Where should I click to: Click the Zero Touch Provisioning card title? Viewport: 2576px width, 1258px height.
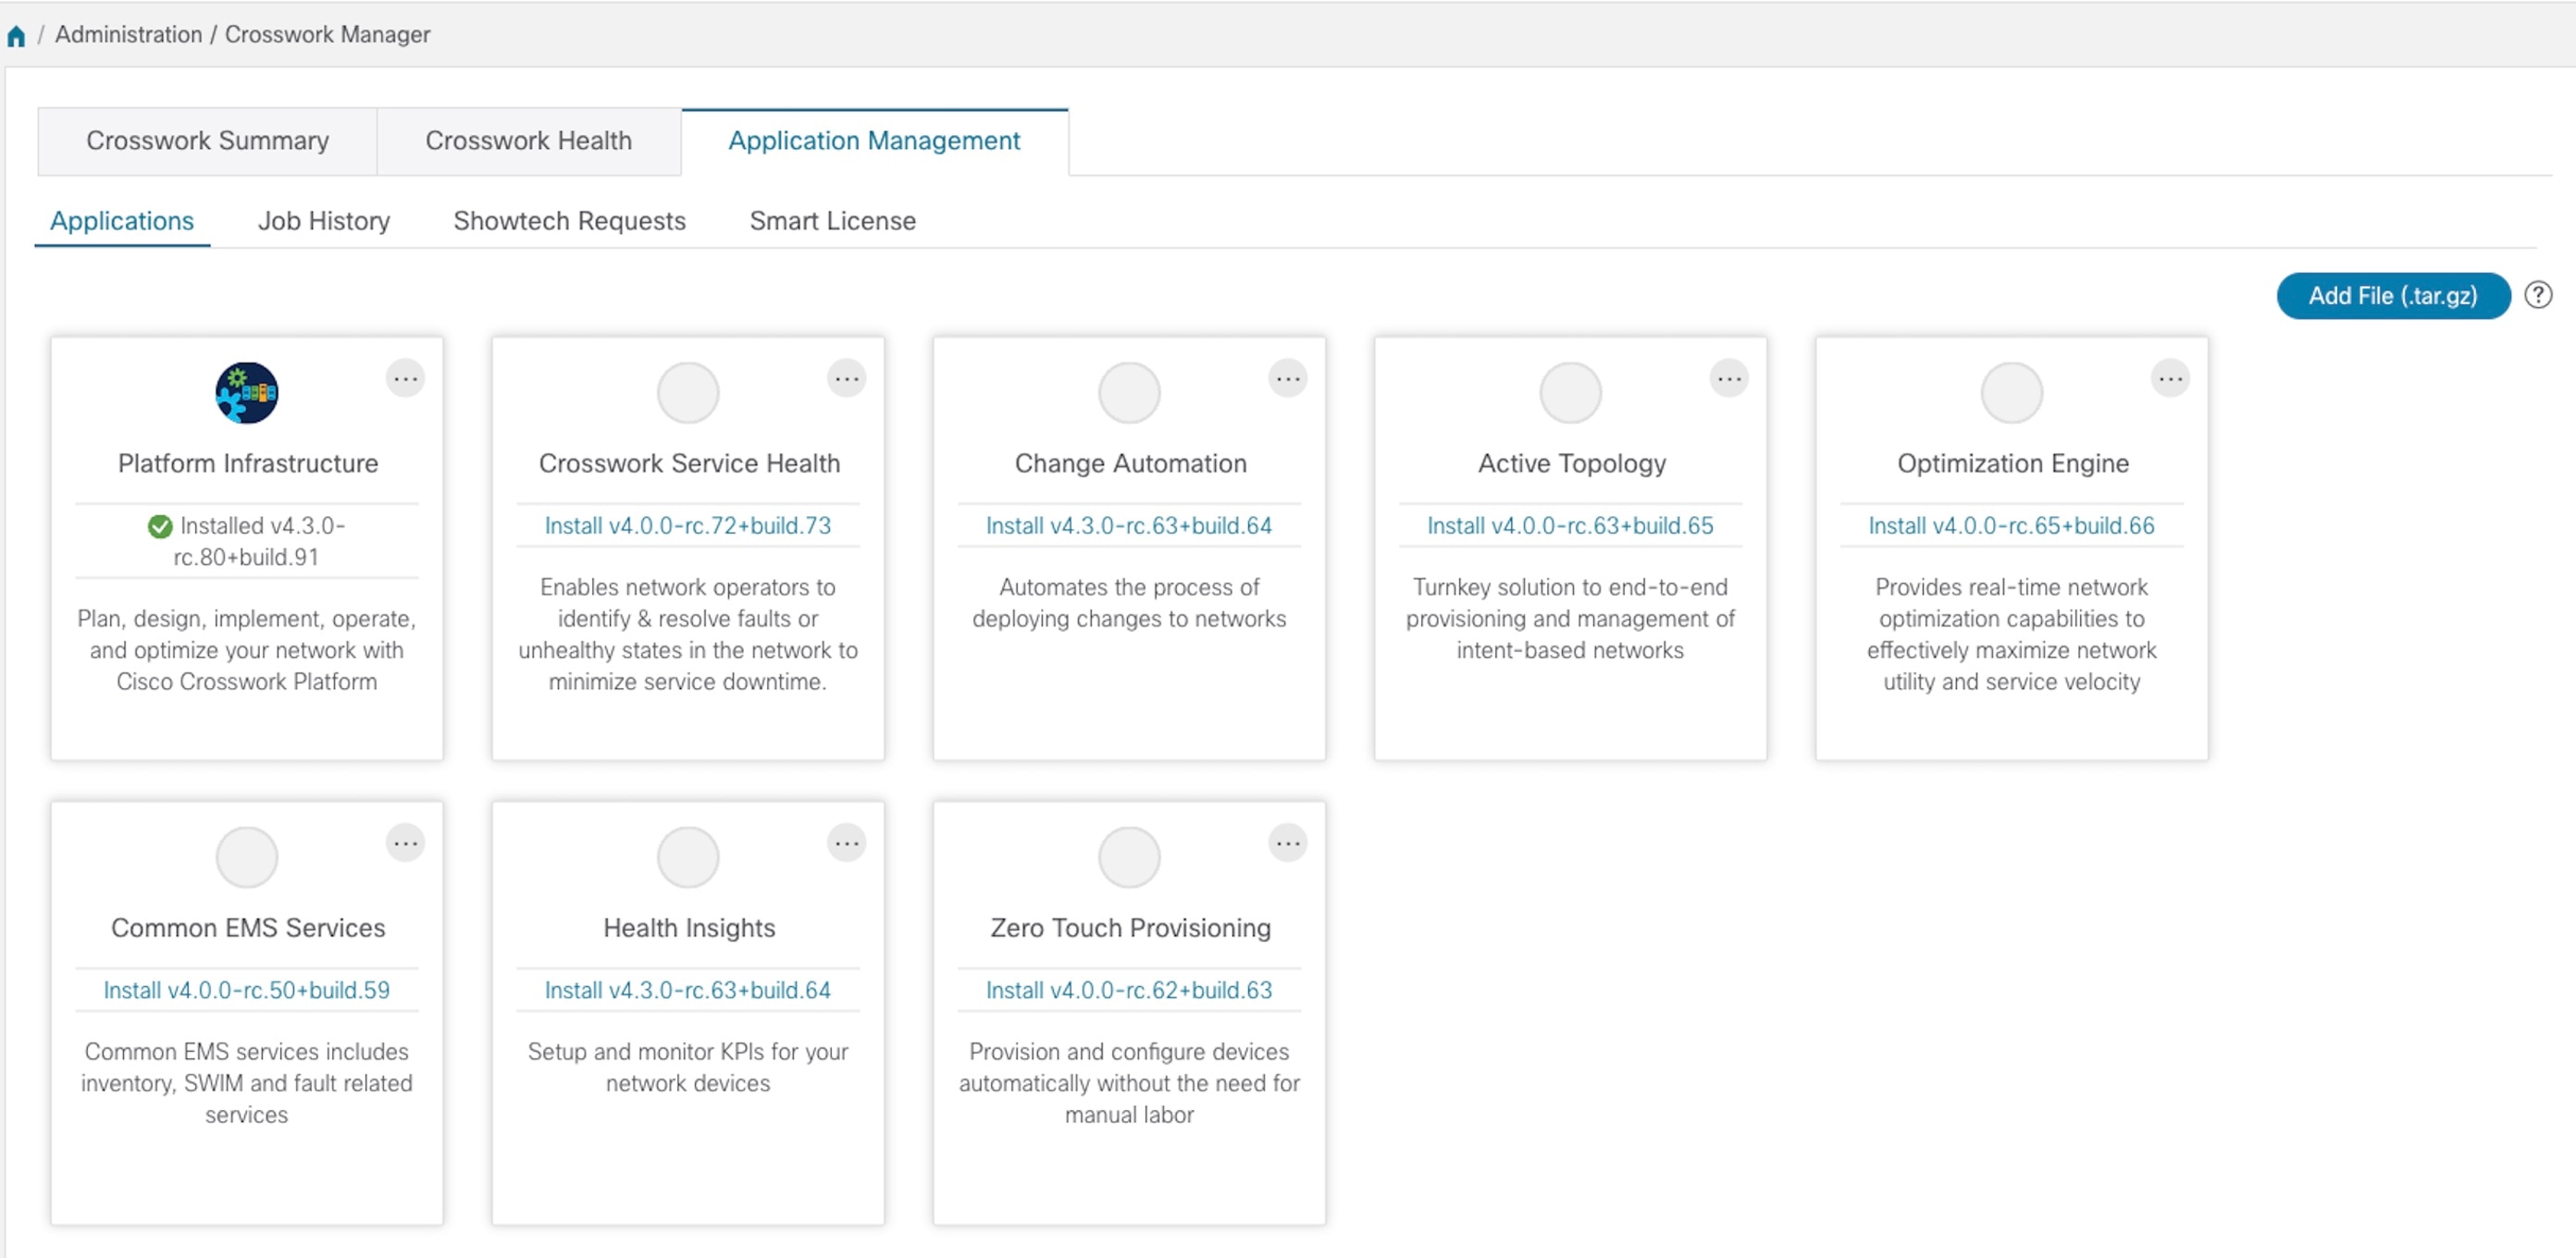pyautogui.click(x=1130, y=928)
